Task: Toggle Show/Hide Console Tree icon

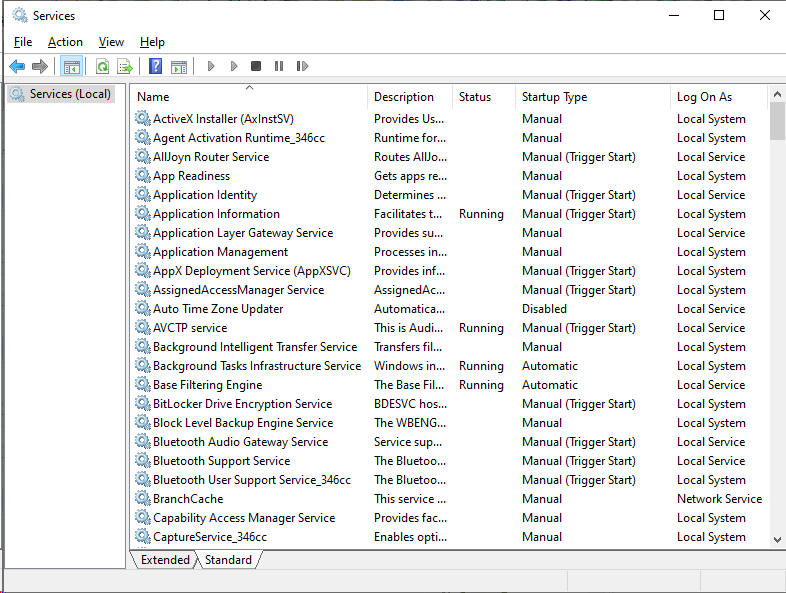Action: (x=72, y=66)
